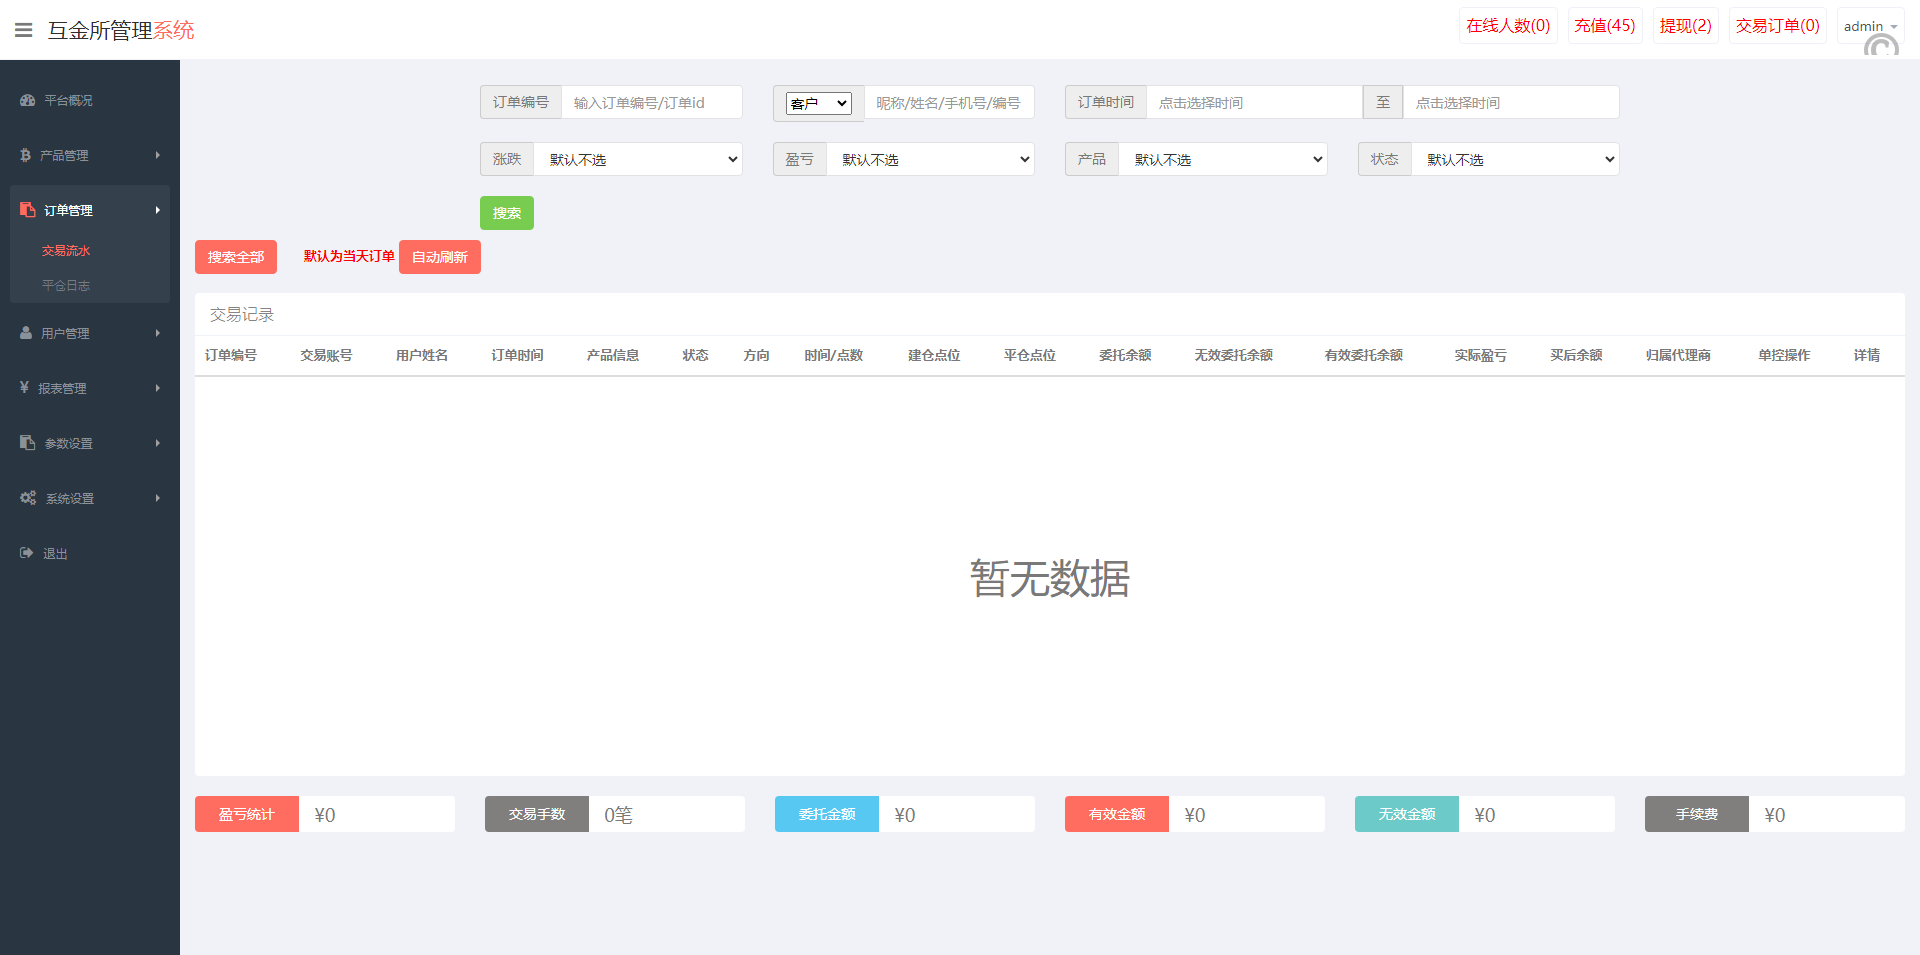
Task: Click the hamburger menu icon
Action: tap(23, 30)
